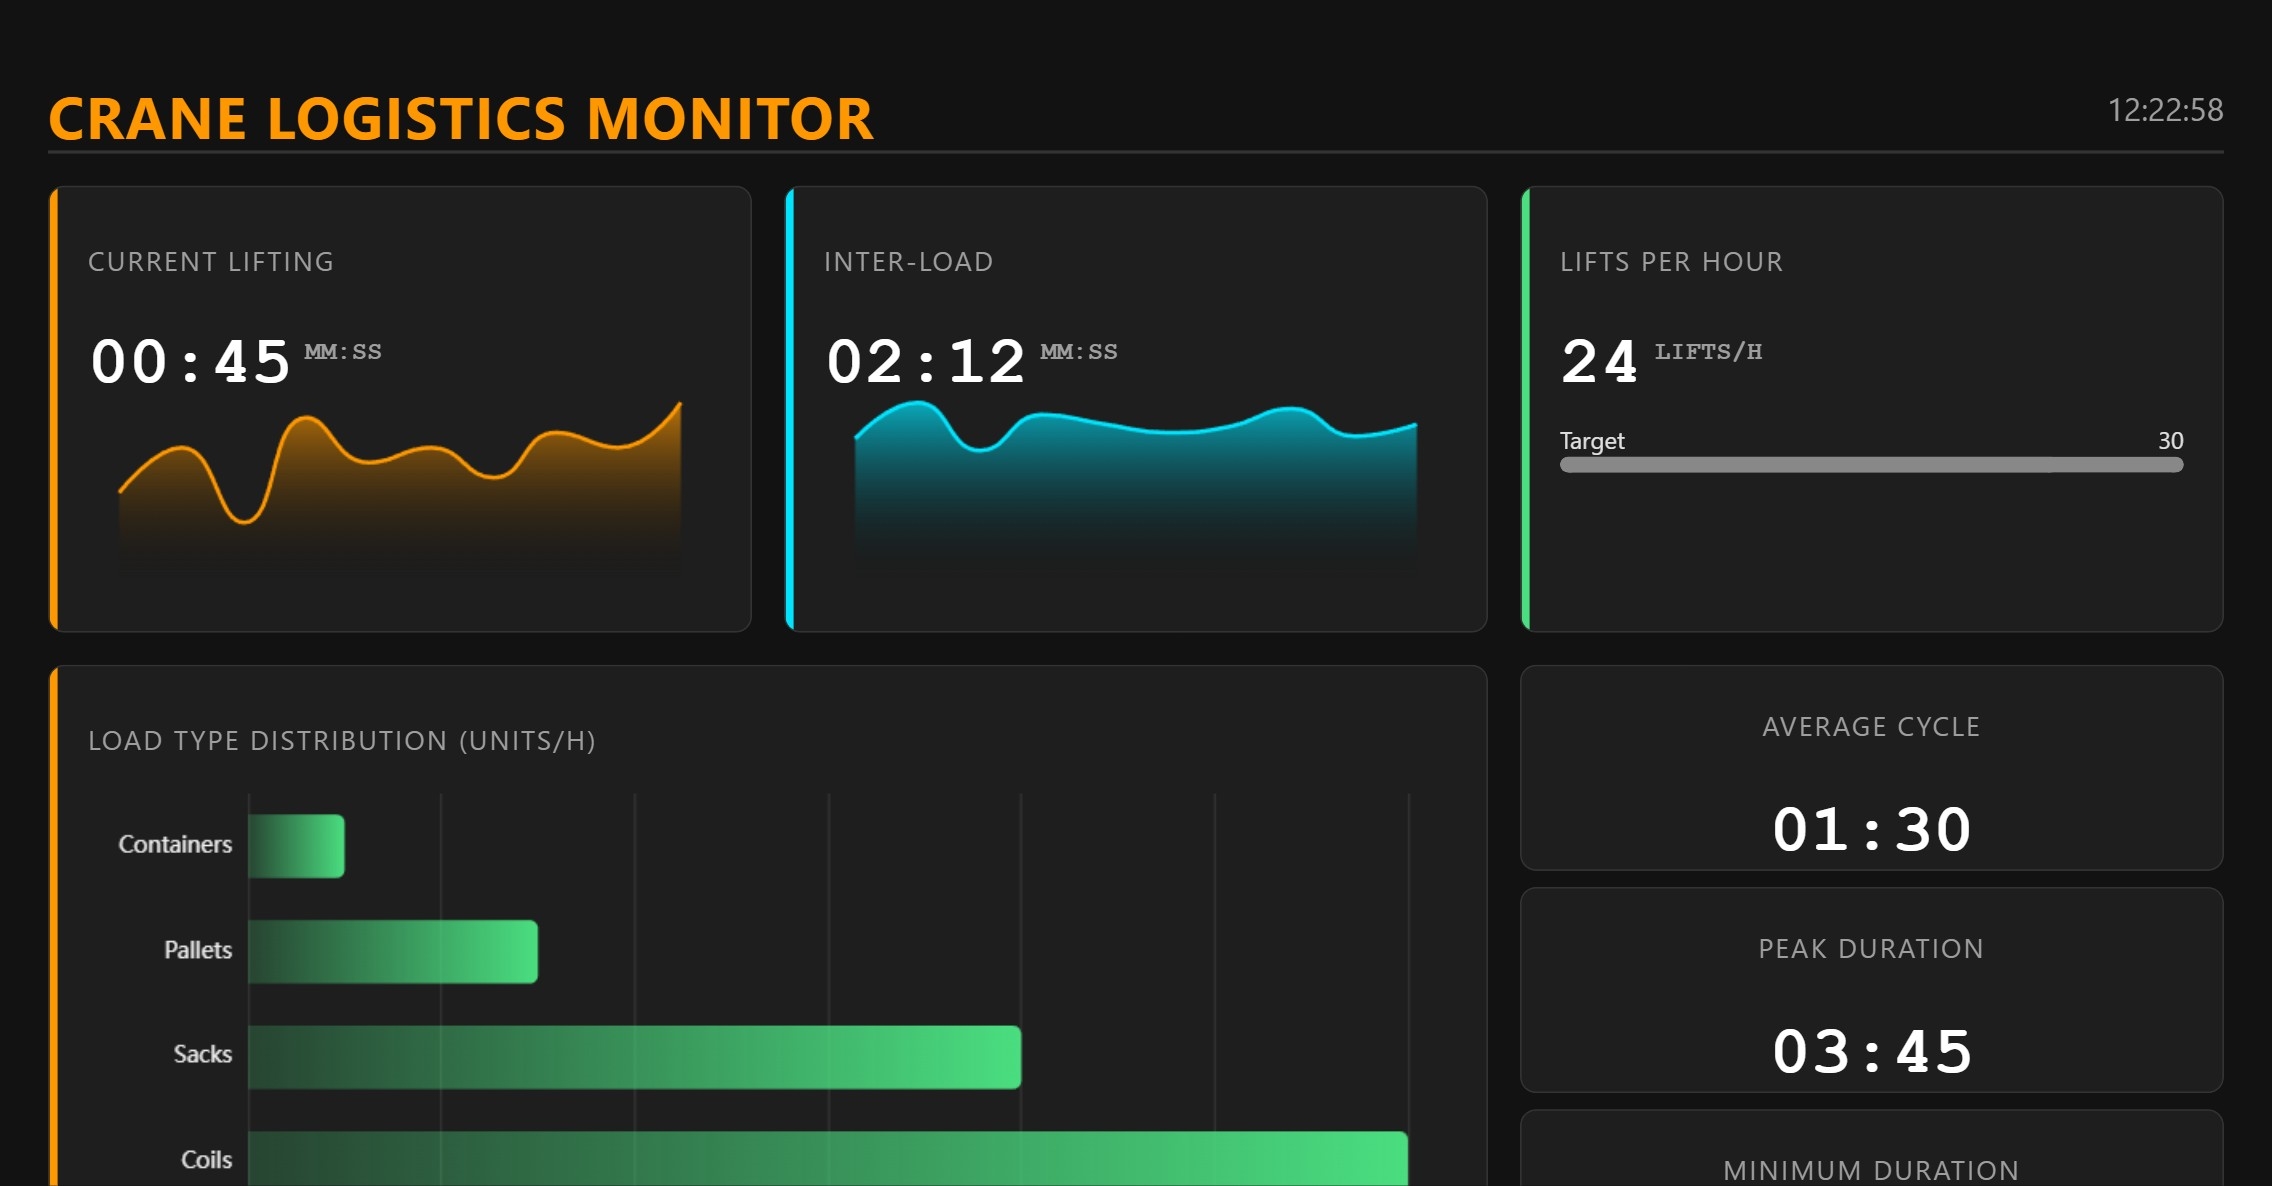Click the 12:22:58 clock readout

point(2165,110)
